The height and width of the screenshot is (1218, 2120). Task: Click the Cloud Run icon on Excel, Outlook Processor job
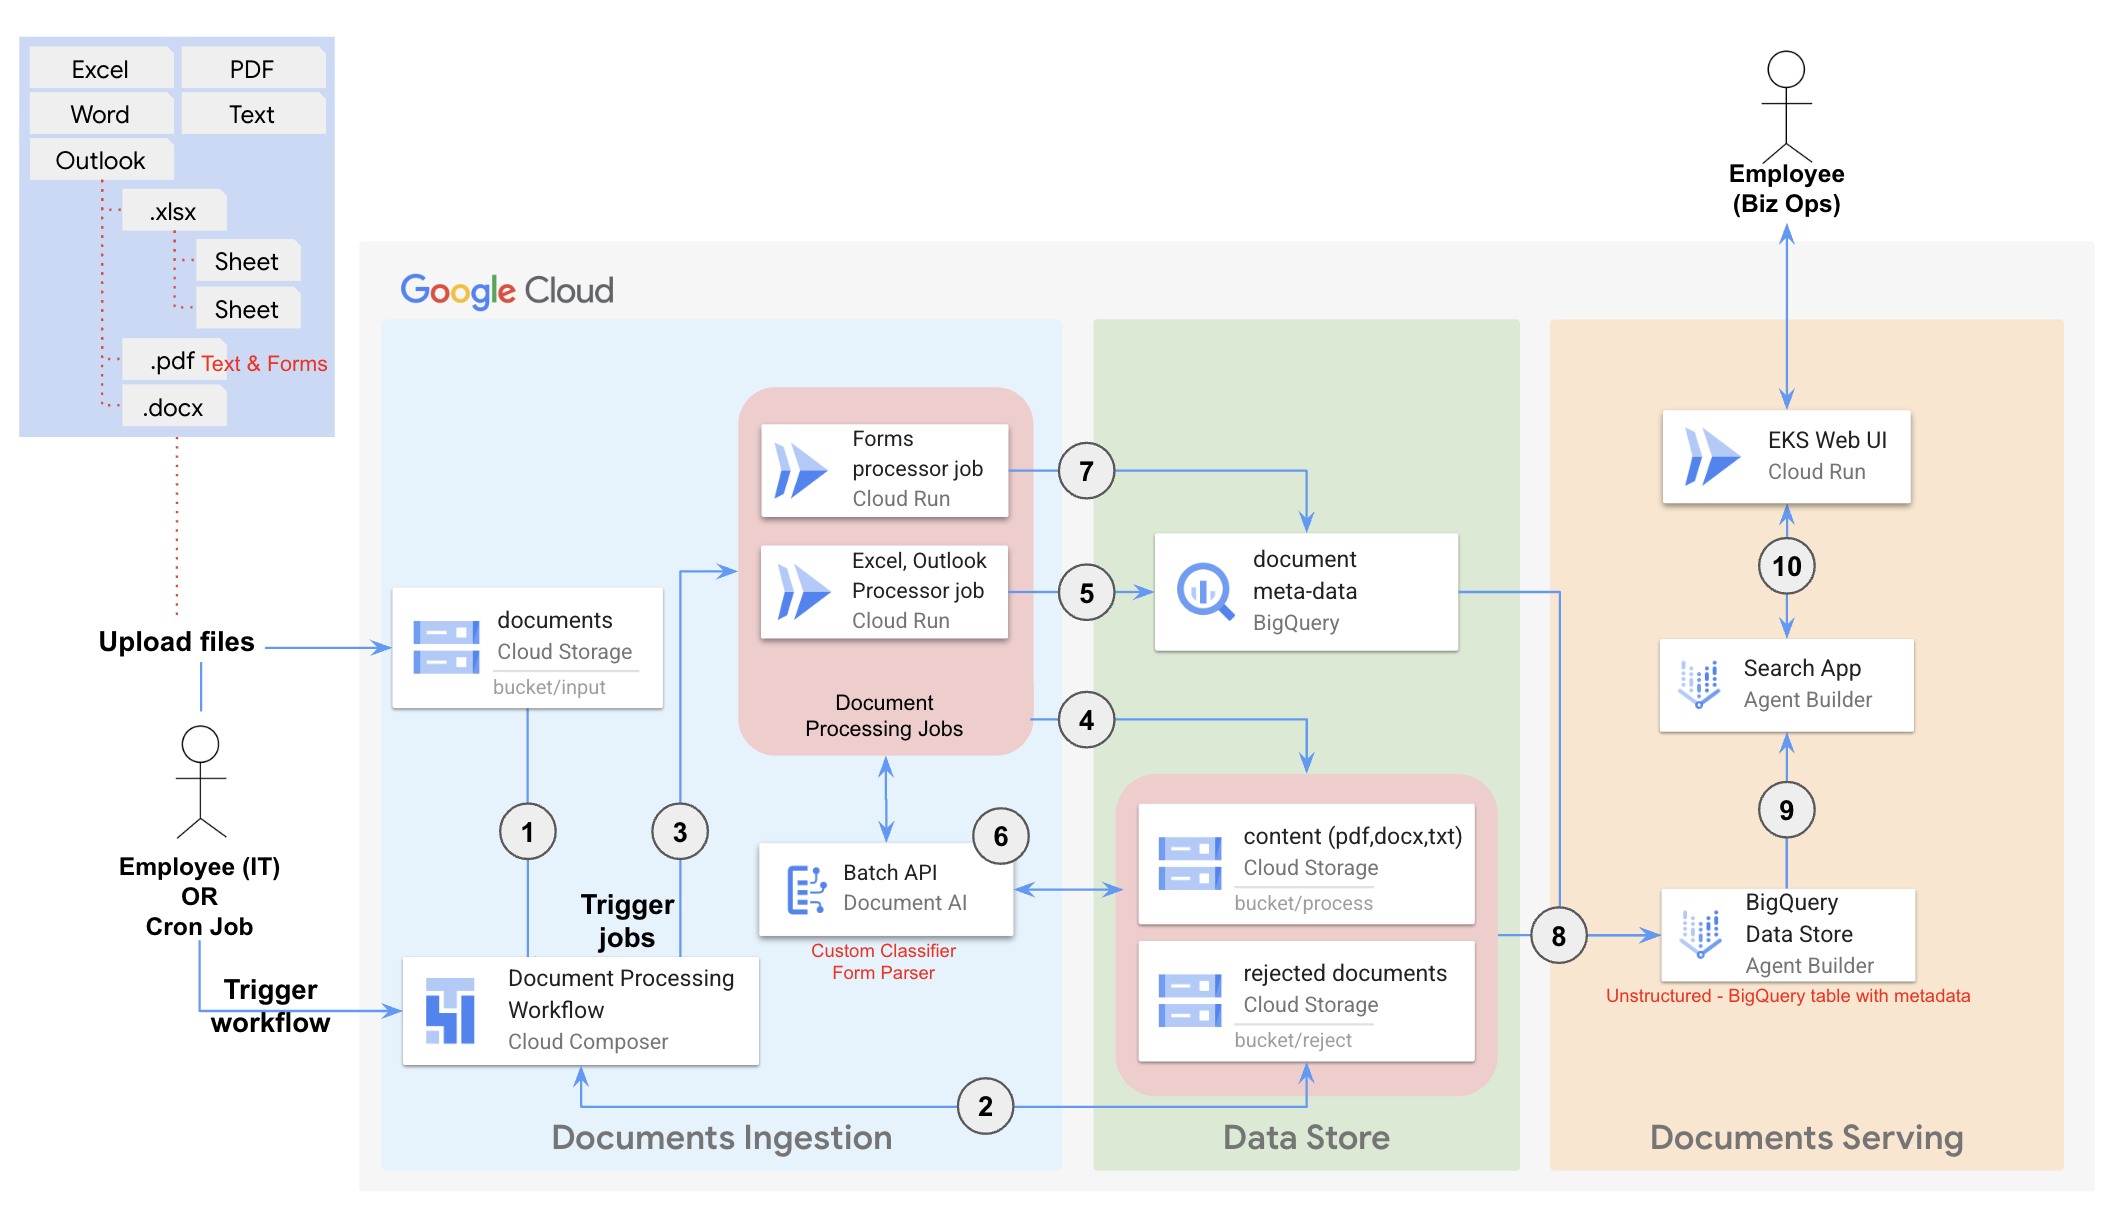point(803,592)
